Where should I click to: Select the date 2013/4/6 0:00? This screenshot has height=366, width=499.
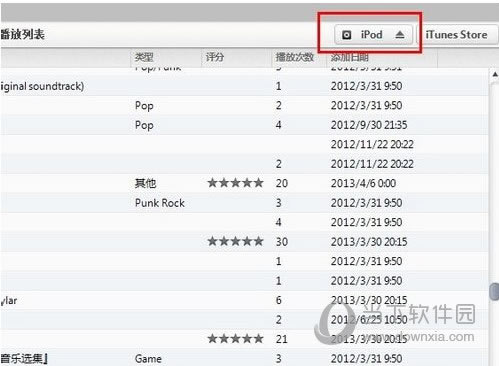pyautogui.click(x=363, y=183)
